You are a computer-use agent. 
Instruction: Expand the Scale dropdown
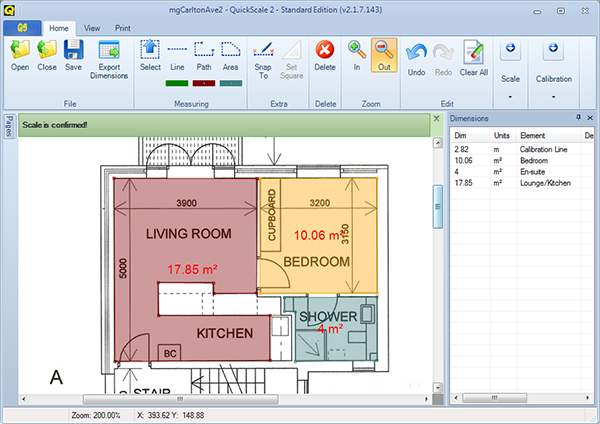click(x=510, y=97)
